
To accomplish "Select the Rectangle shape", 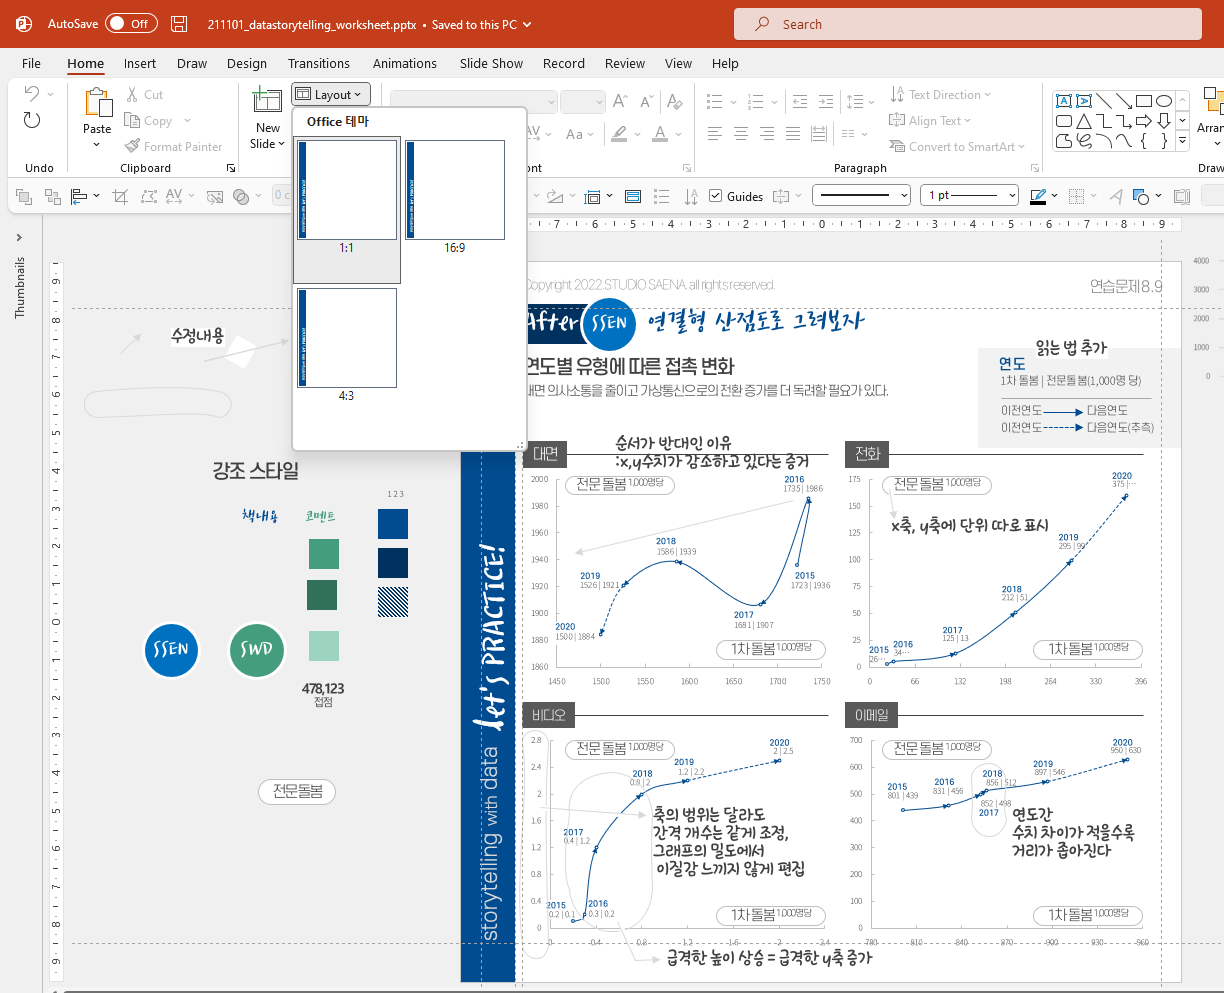I will coord(1144,101).
